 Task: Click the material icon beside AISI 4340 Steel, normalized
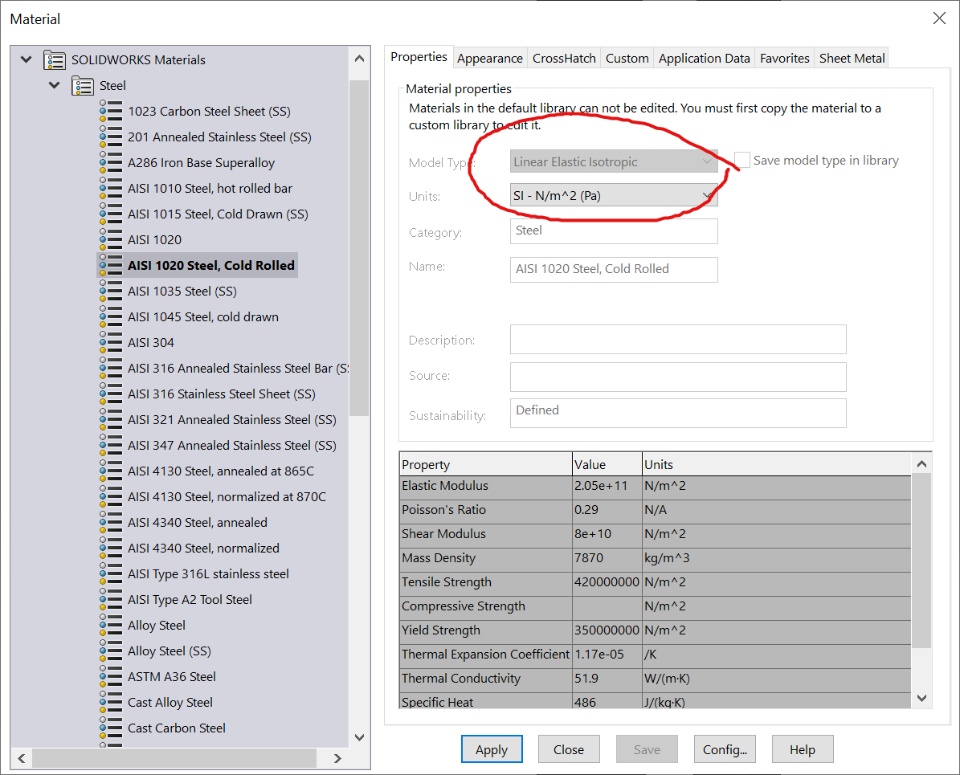pos(111,548)
